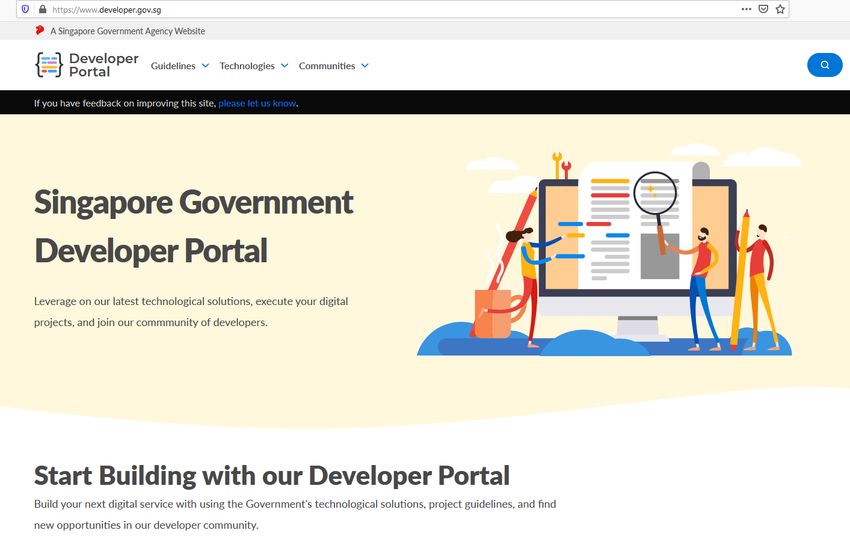Click the Save to Pocket icon
The image size is (850, 536).
(763, 9)
